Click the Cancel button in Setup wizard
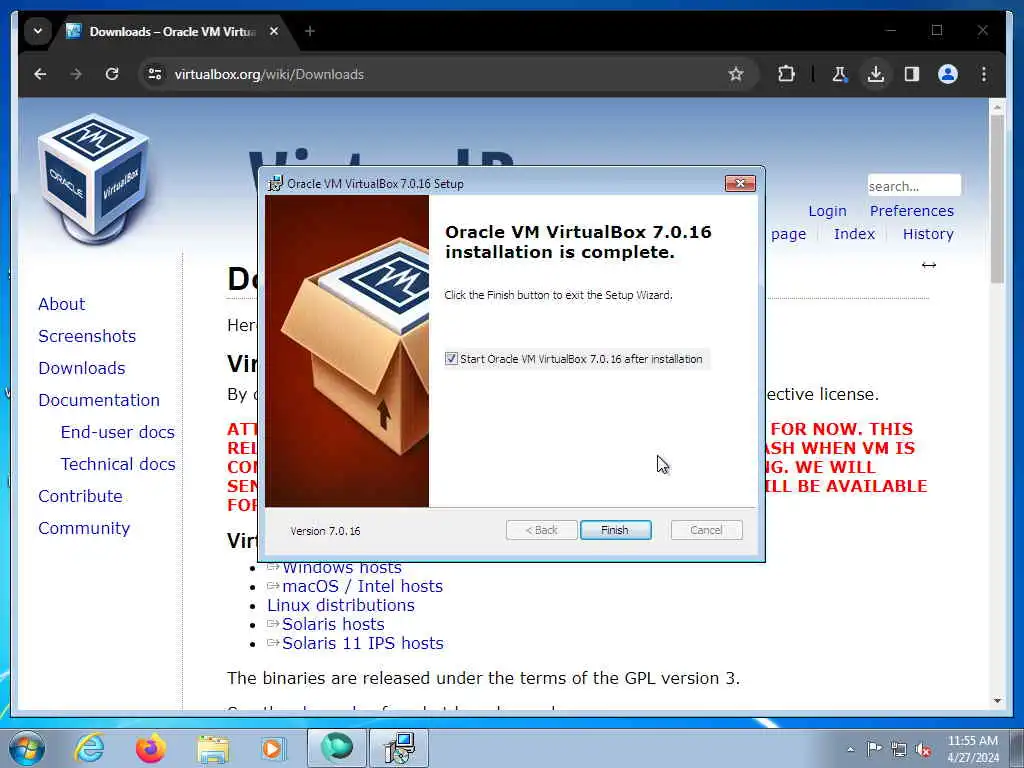1024x768 pixels. (706, 530)
